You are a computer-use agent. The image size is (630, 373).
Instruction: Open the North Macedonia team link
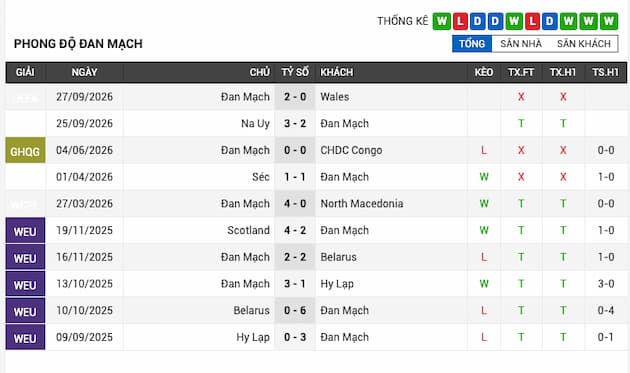tap(362, 204)
